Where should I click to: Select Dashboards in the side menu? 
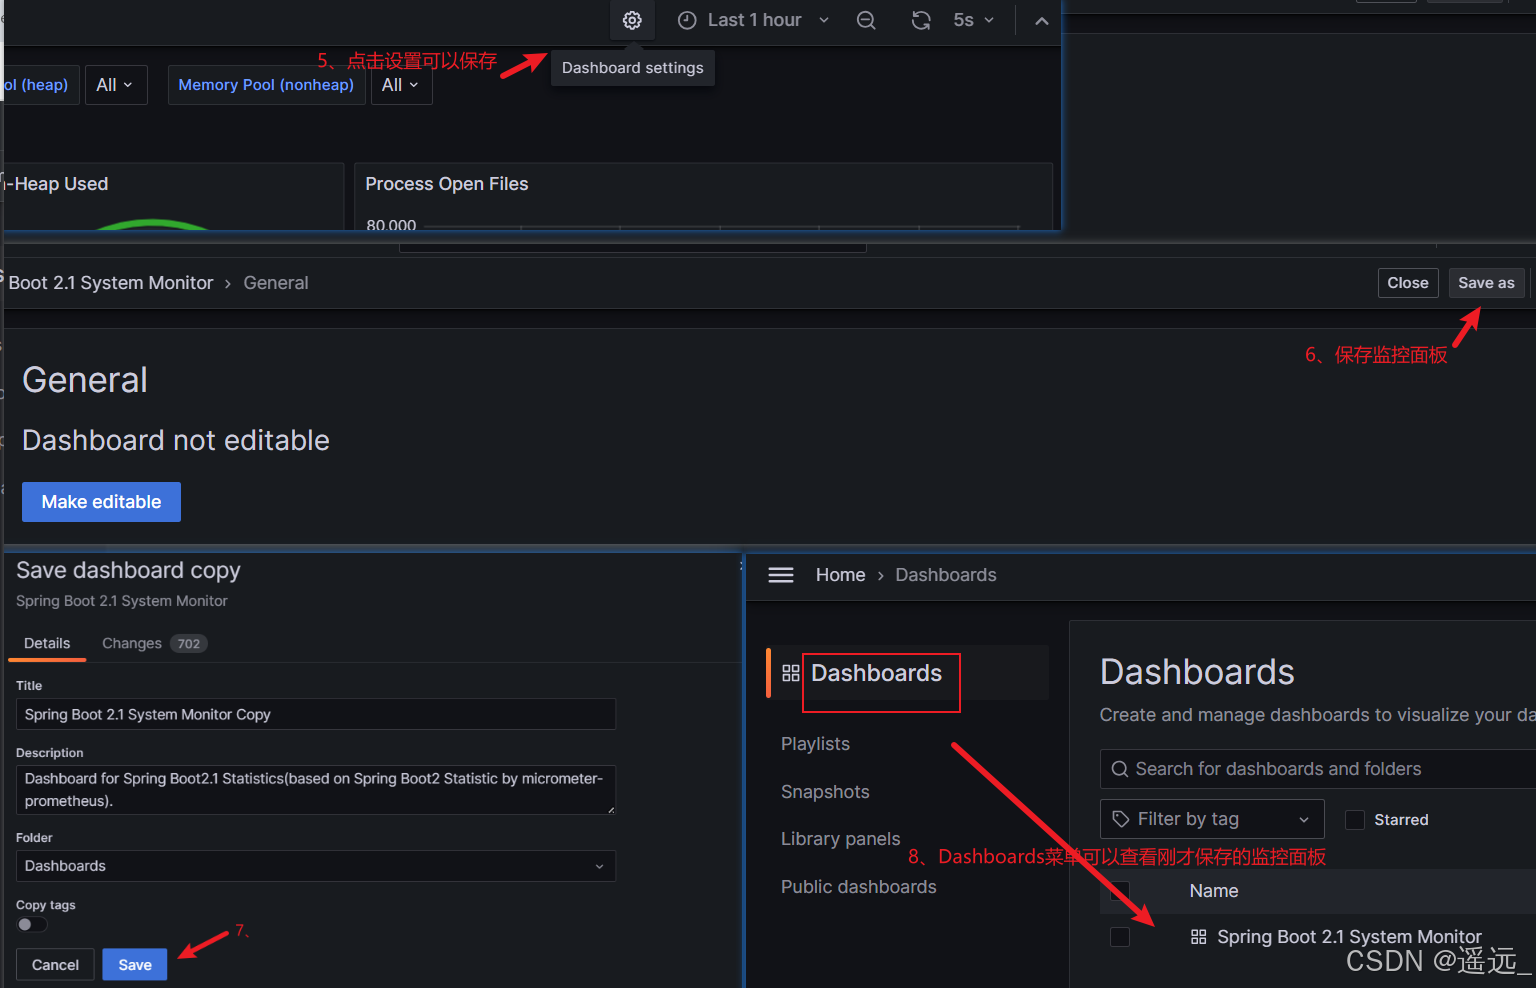click(876, 673)
